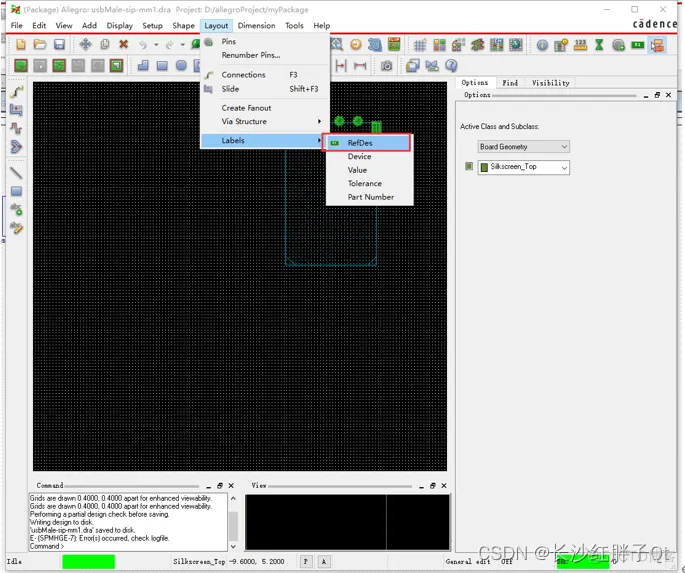This screenshot has width=685, height=573.
Task: Open the Board Geometry class dropdown
Action: [x=523, y=147]
